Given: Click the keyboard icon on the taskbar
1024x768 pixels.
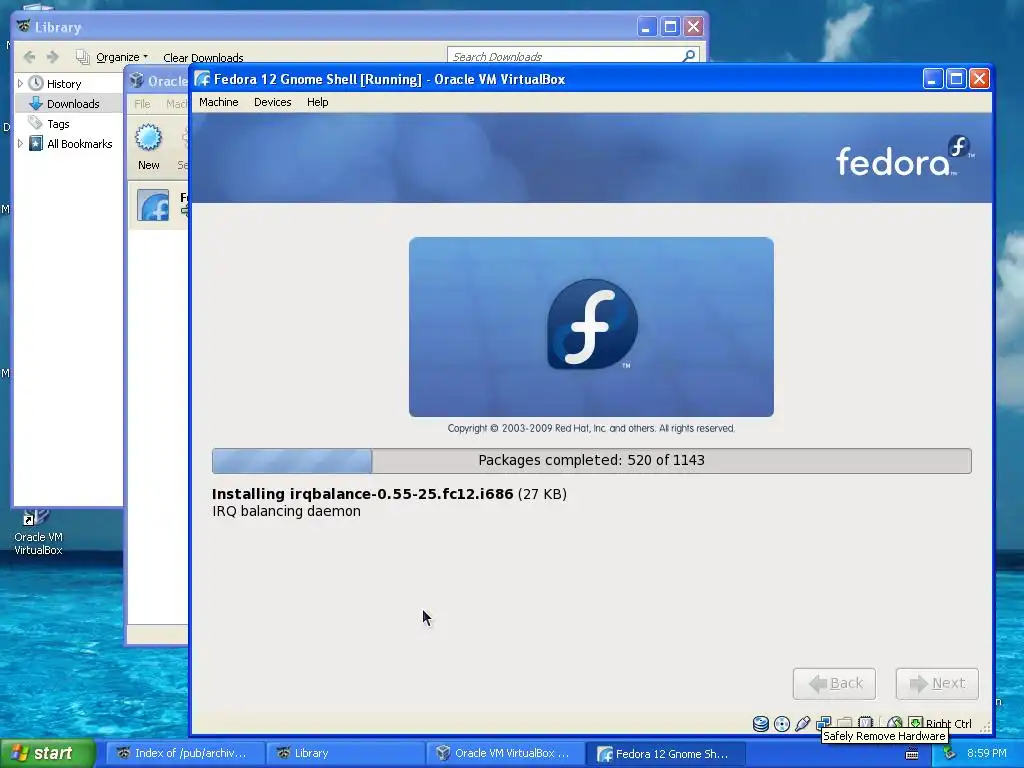Looking at the screenshot, I should coord(912,754).
